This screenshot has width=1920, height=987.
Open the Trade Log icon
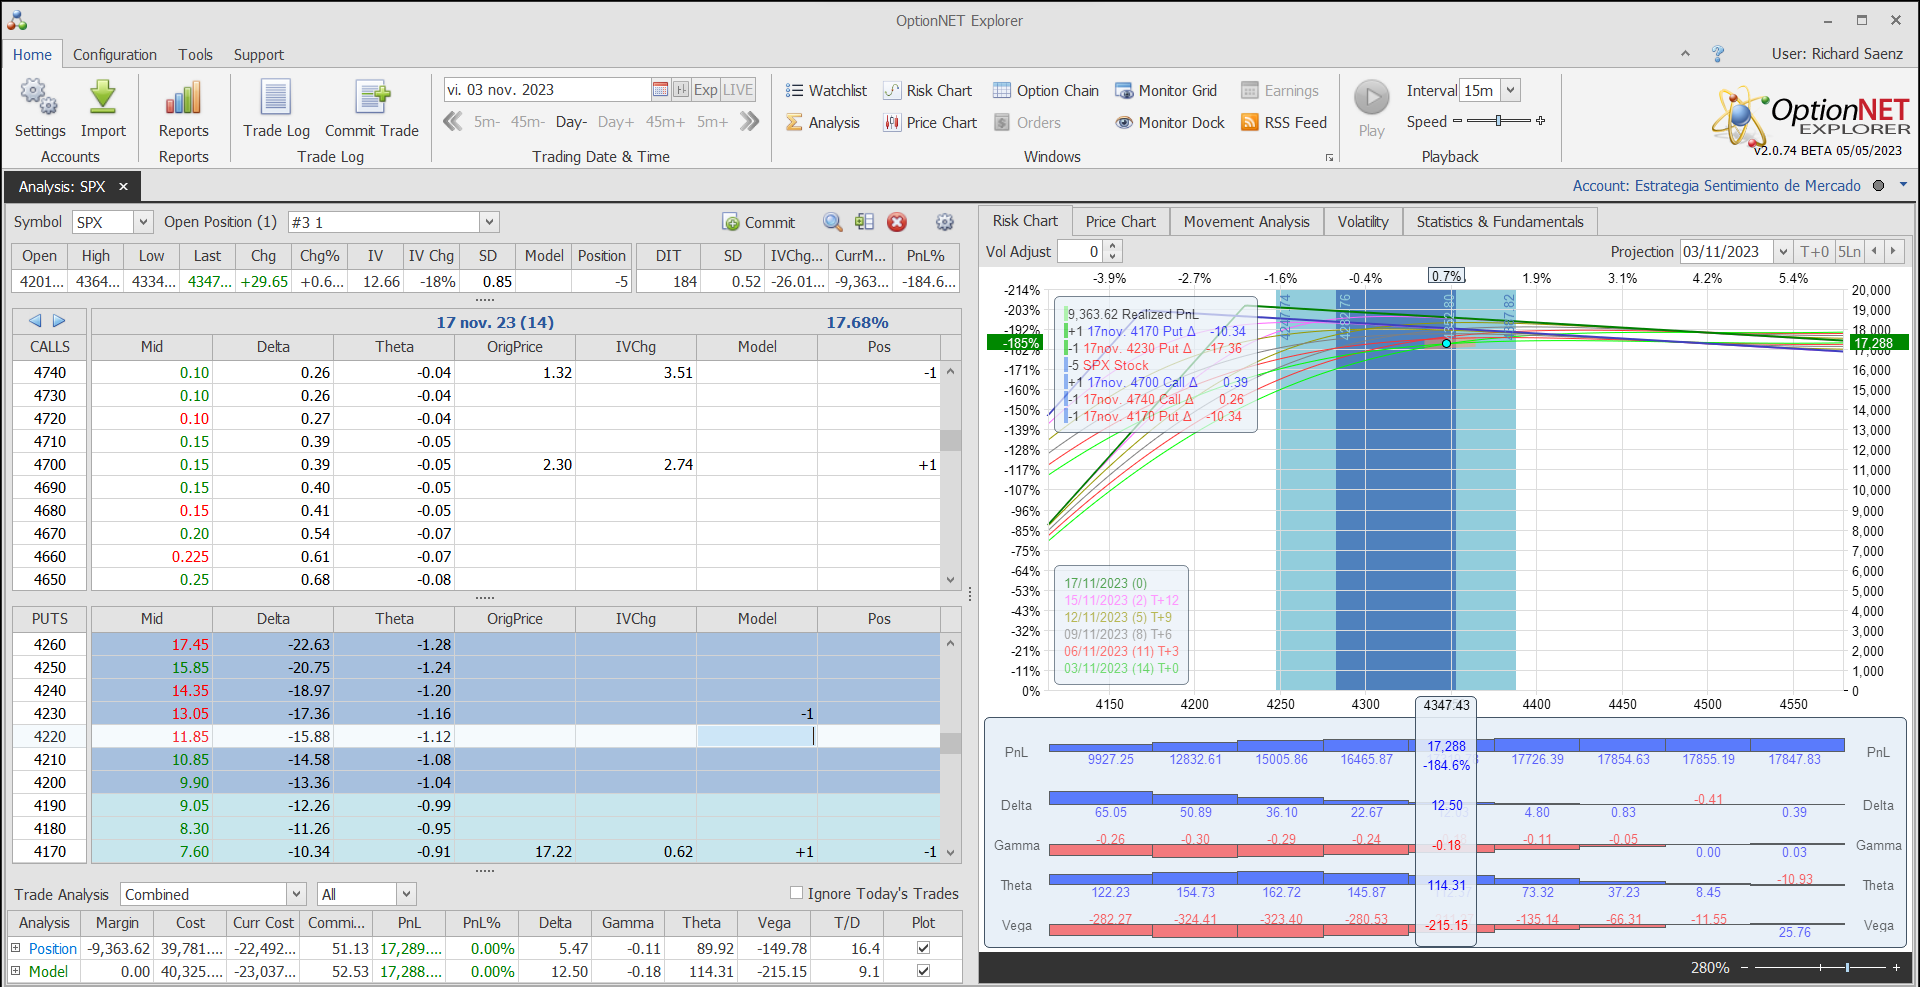pyautogui.click(x=276, y=98)
